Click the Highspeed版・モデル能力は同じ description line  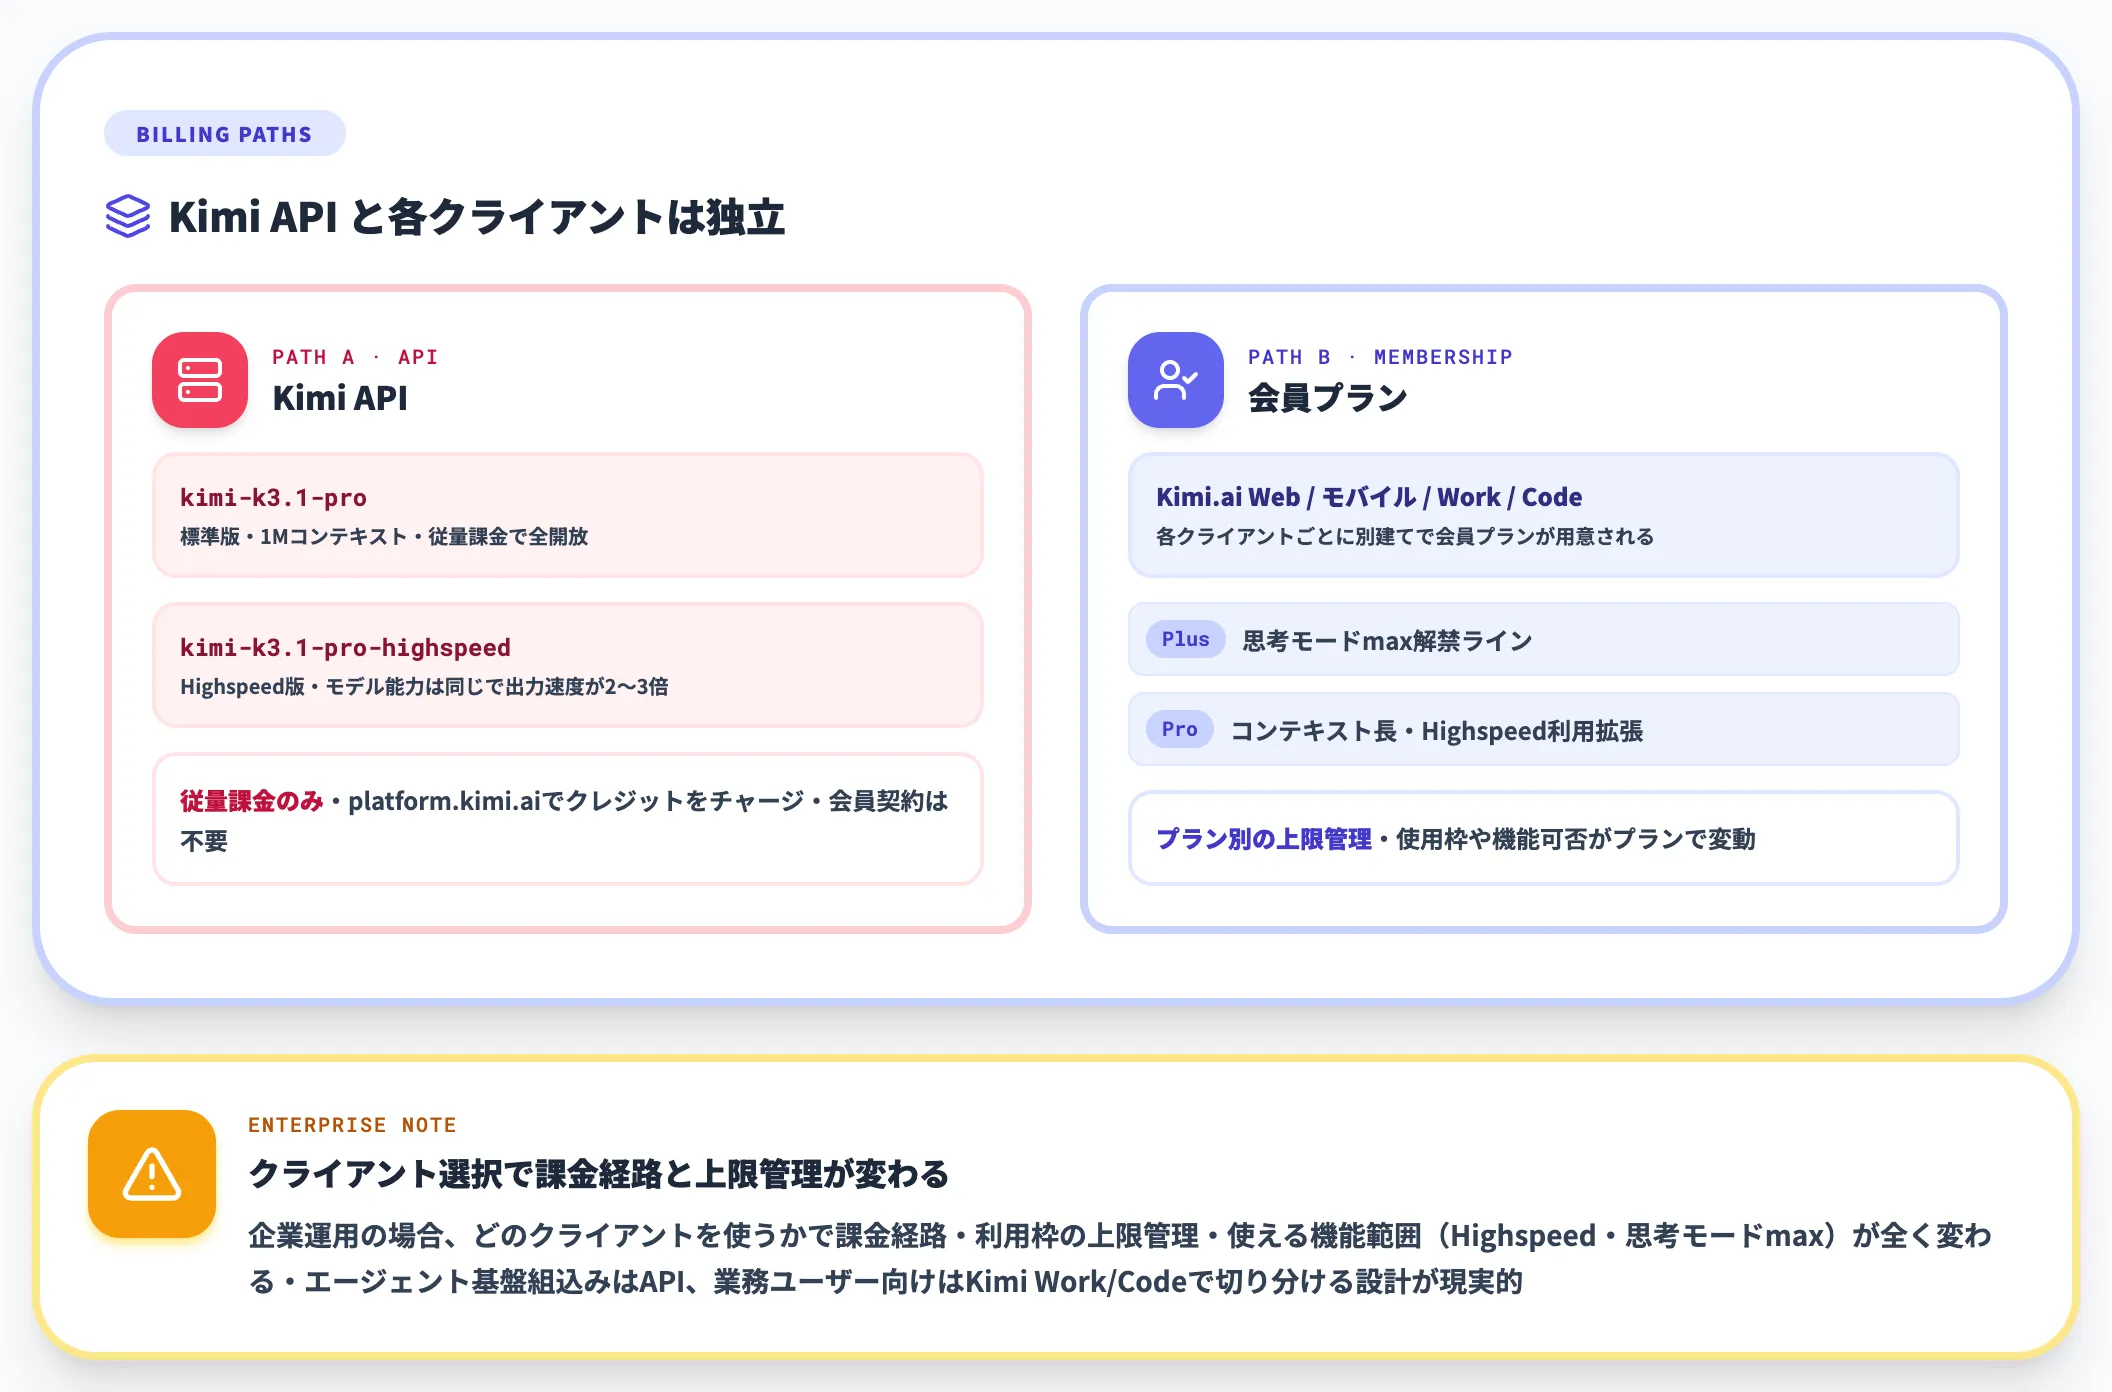(x=424, y=687)
